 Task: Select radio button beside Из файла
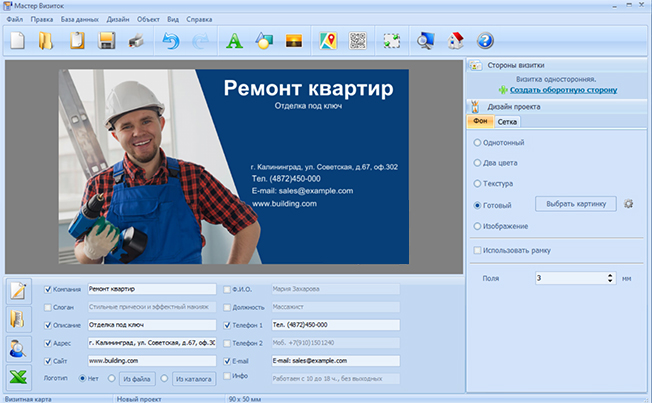pos(111,378)
